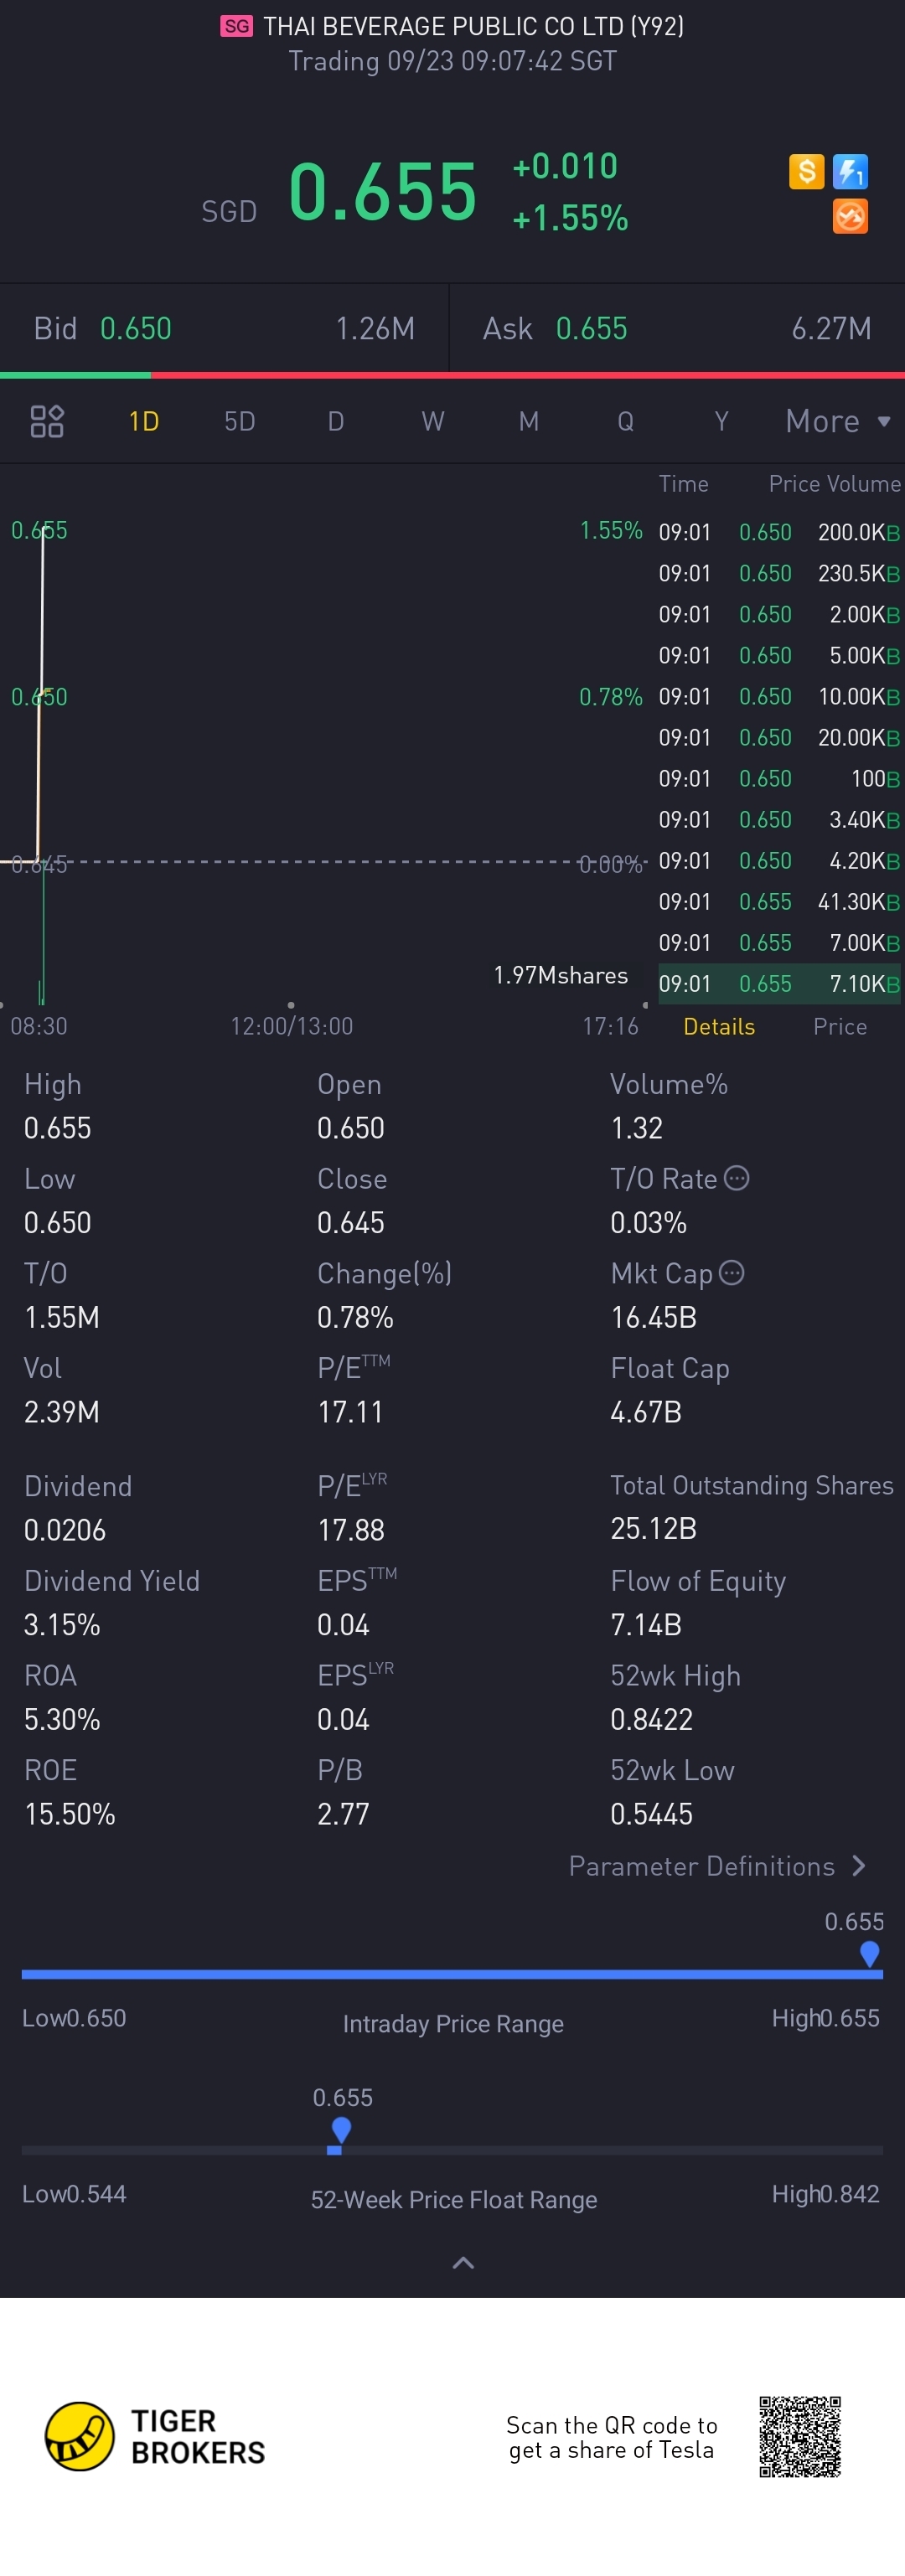Image resolution: width=905 pixels, height=2576 pixels.
Task: Tap the 52-Week Price Float Range marker
Action: (x=341, y=2130)
